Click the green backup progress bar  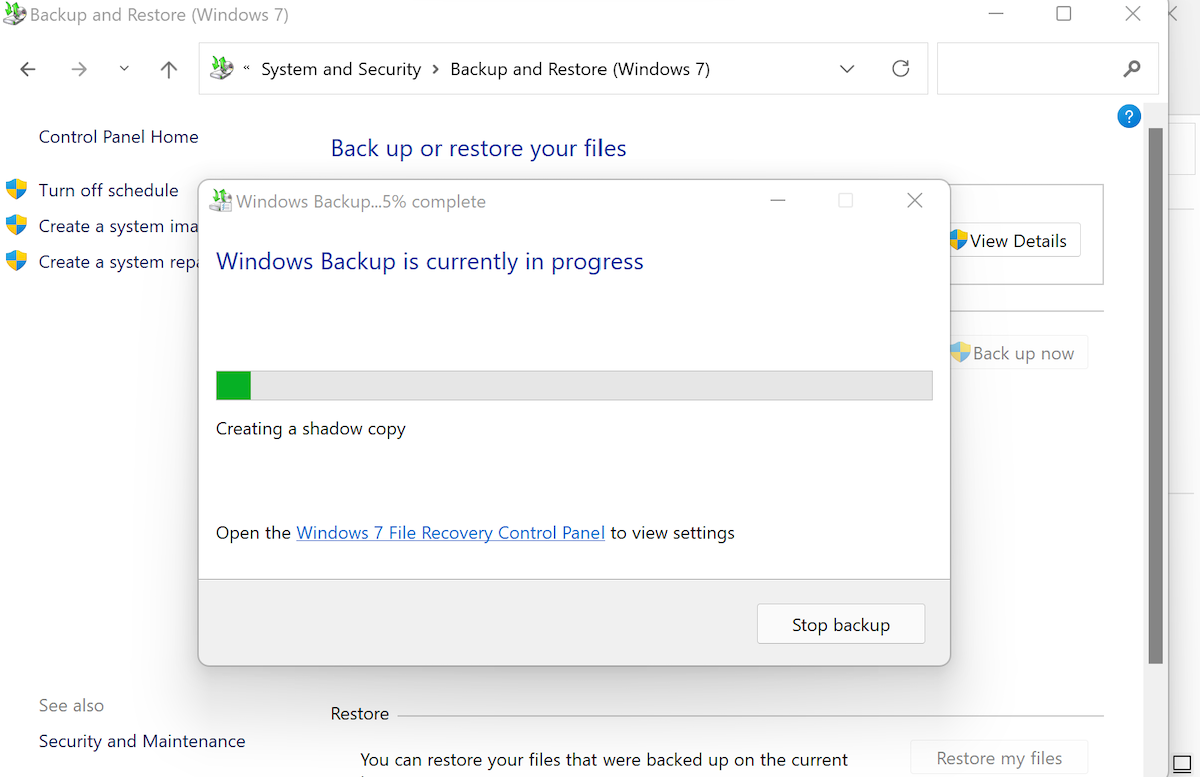[x=233, y=384]
